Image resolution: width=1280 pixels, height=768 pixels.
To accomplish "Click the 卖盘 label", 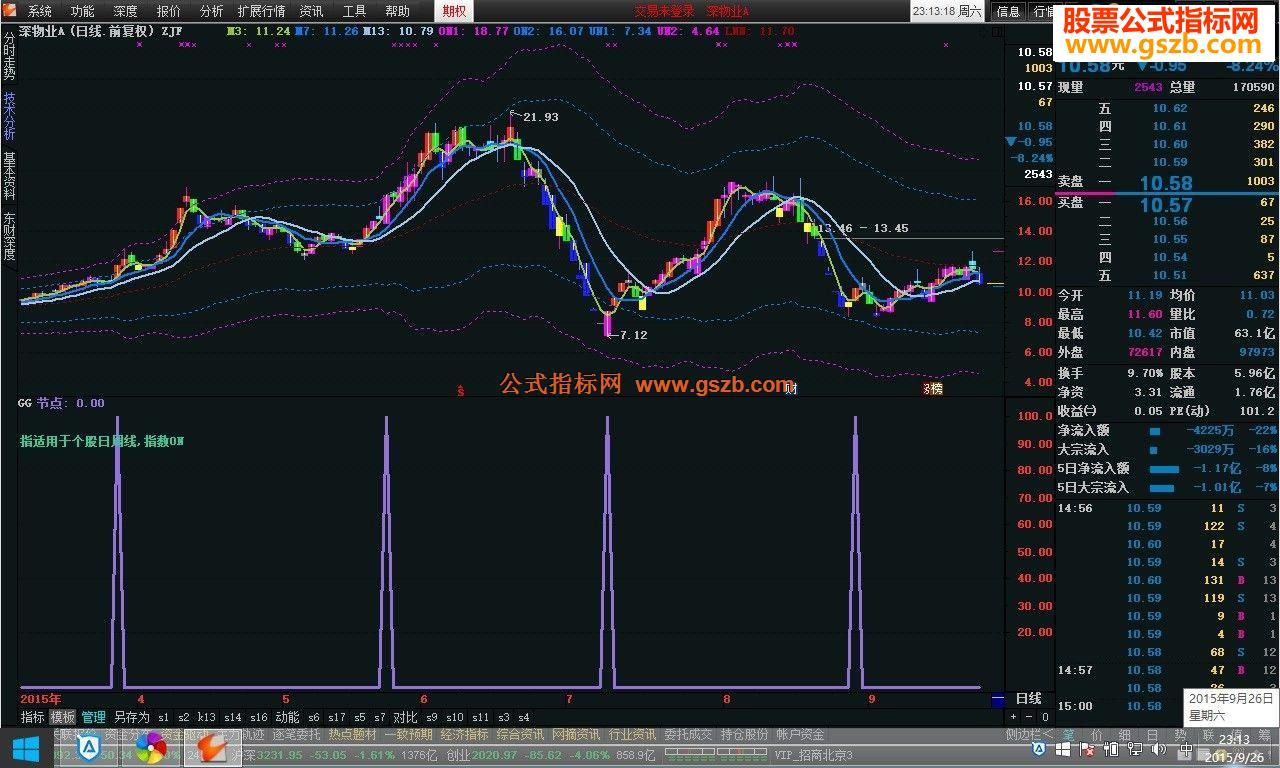I will (1070, 182).
